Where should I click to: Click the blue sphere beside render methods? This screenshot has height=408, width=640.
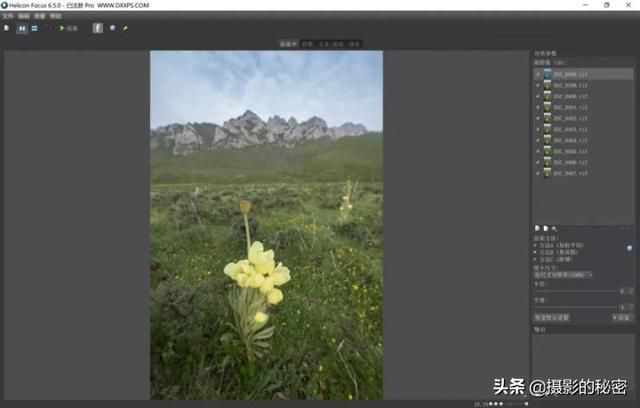pos(630,248)
